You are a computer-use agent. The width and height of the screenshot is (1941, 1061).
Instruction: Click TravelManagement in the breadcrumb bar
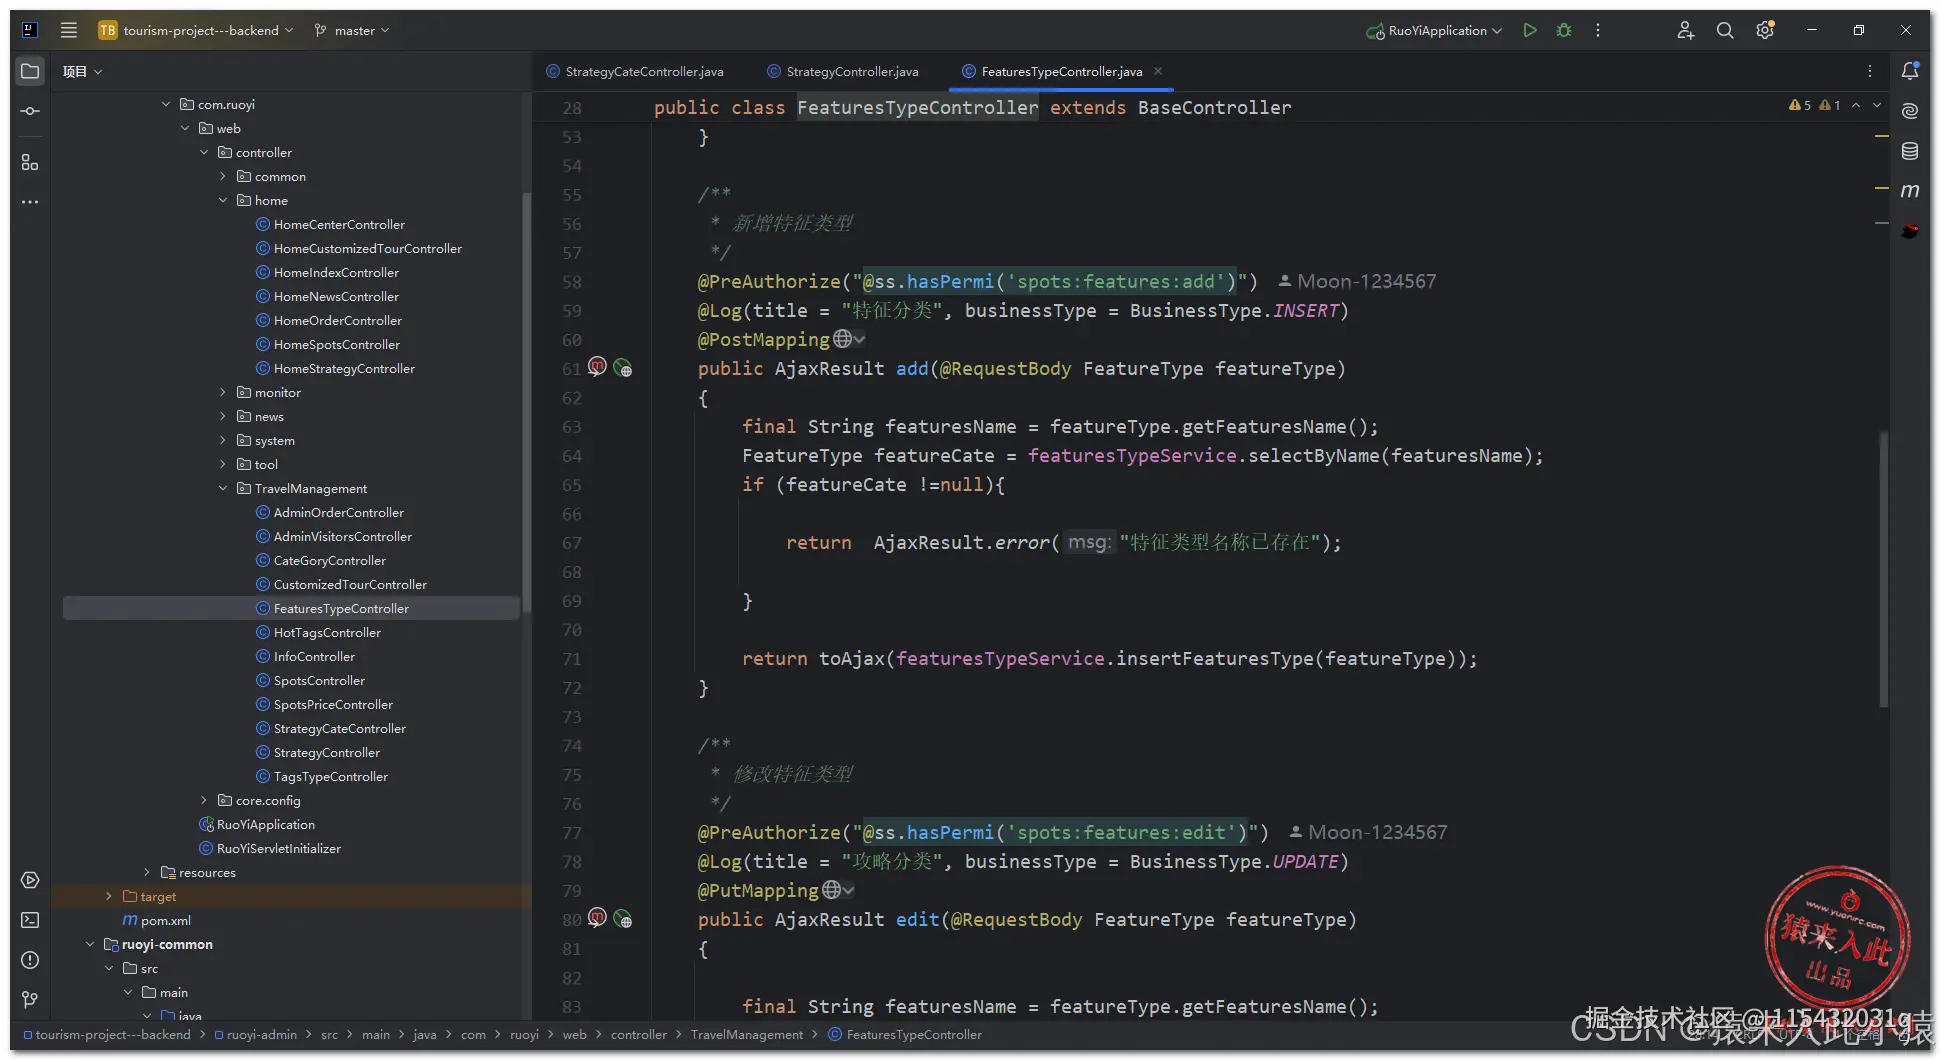coord(746,1035)
